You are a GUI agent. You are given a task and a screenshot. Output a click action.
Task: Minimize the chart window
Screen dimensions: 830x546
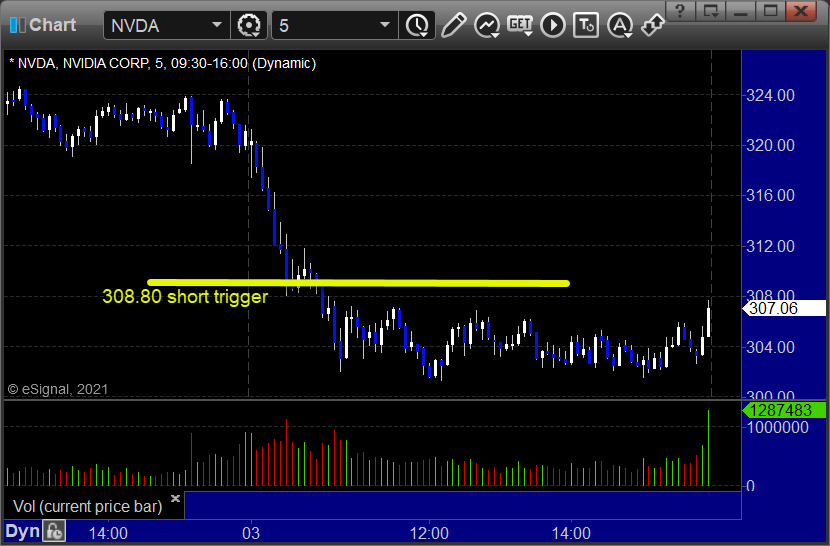click(741, 11)
